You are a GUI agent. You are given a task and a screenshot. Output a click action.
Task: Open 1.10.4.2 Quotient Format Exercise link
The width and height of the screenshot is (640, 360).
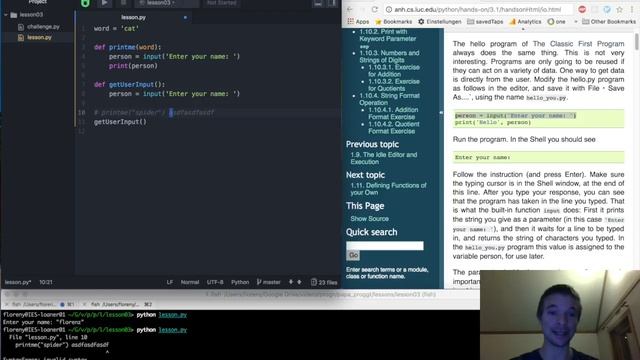[393, 128]
